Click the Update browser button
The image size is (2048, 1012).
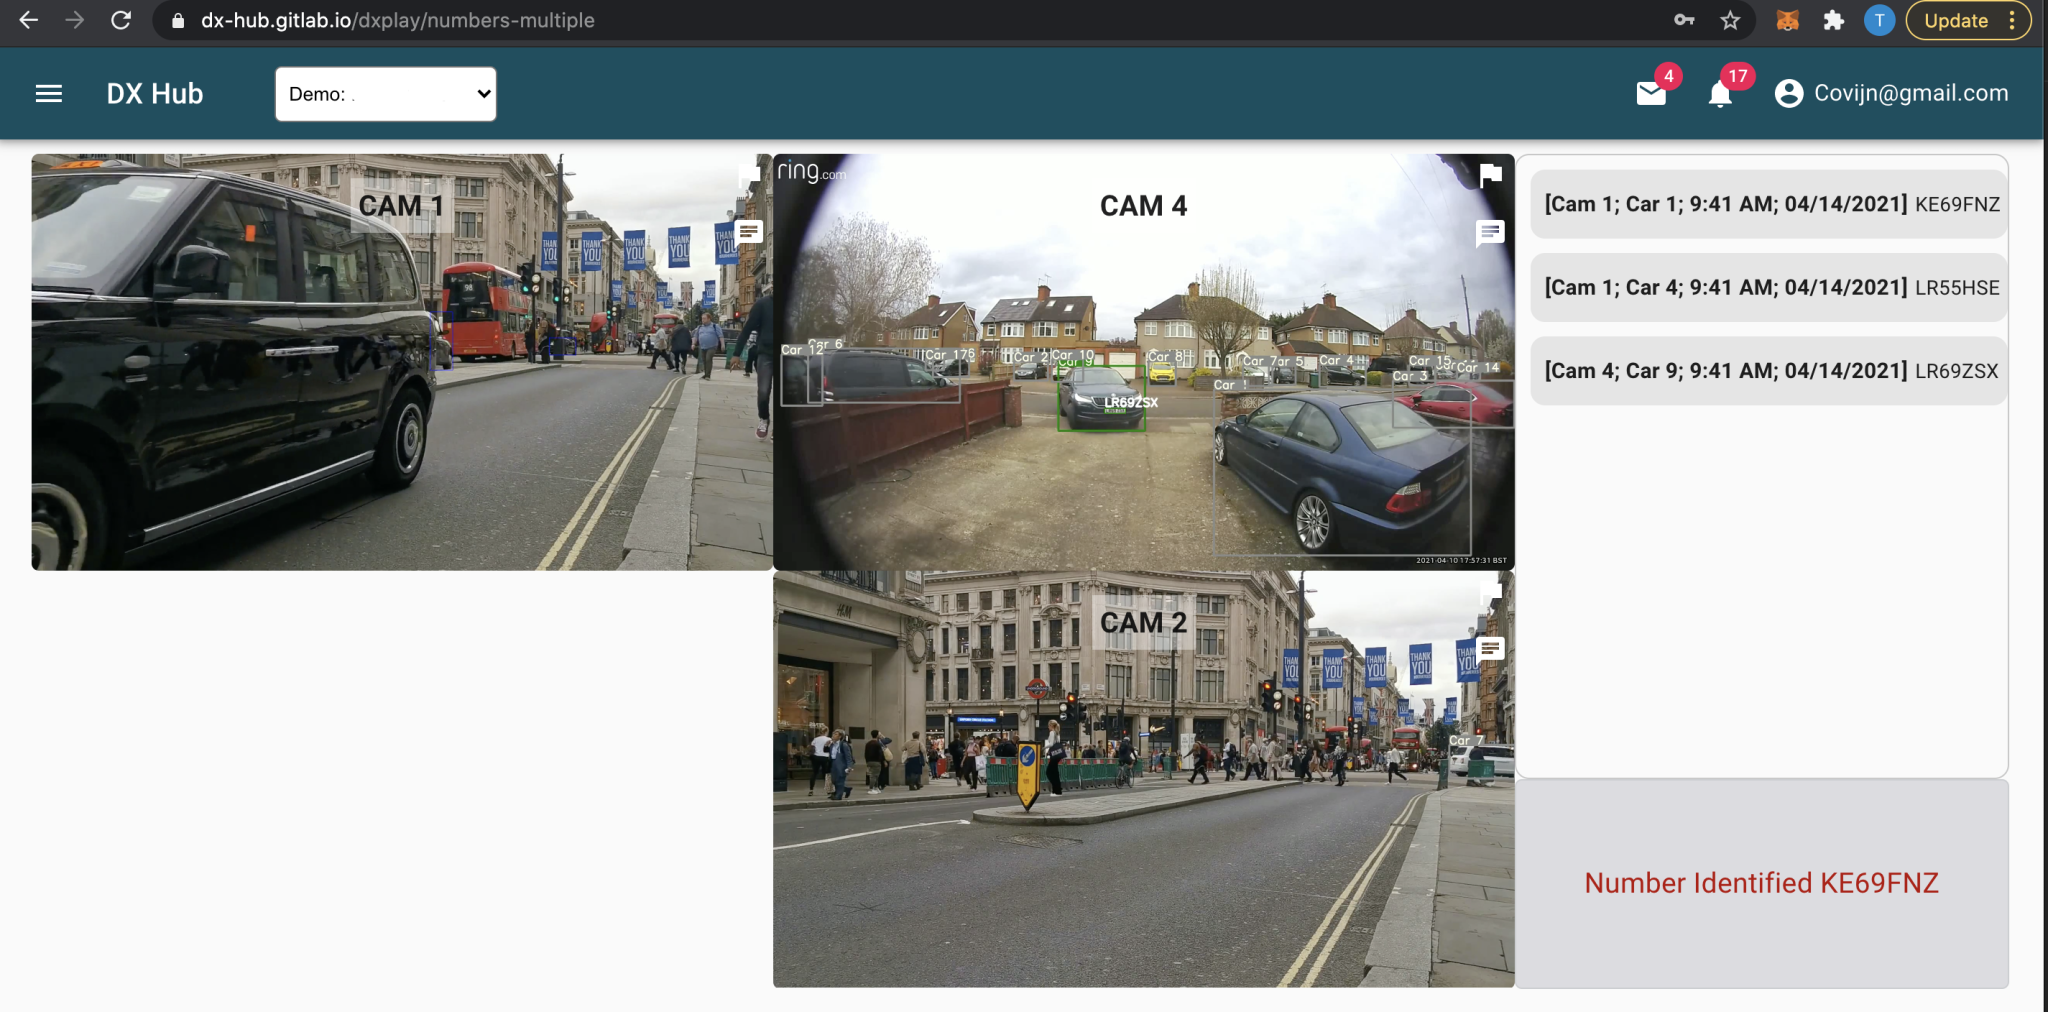click(x=1955, y=20)
